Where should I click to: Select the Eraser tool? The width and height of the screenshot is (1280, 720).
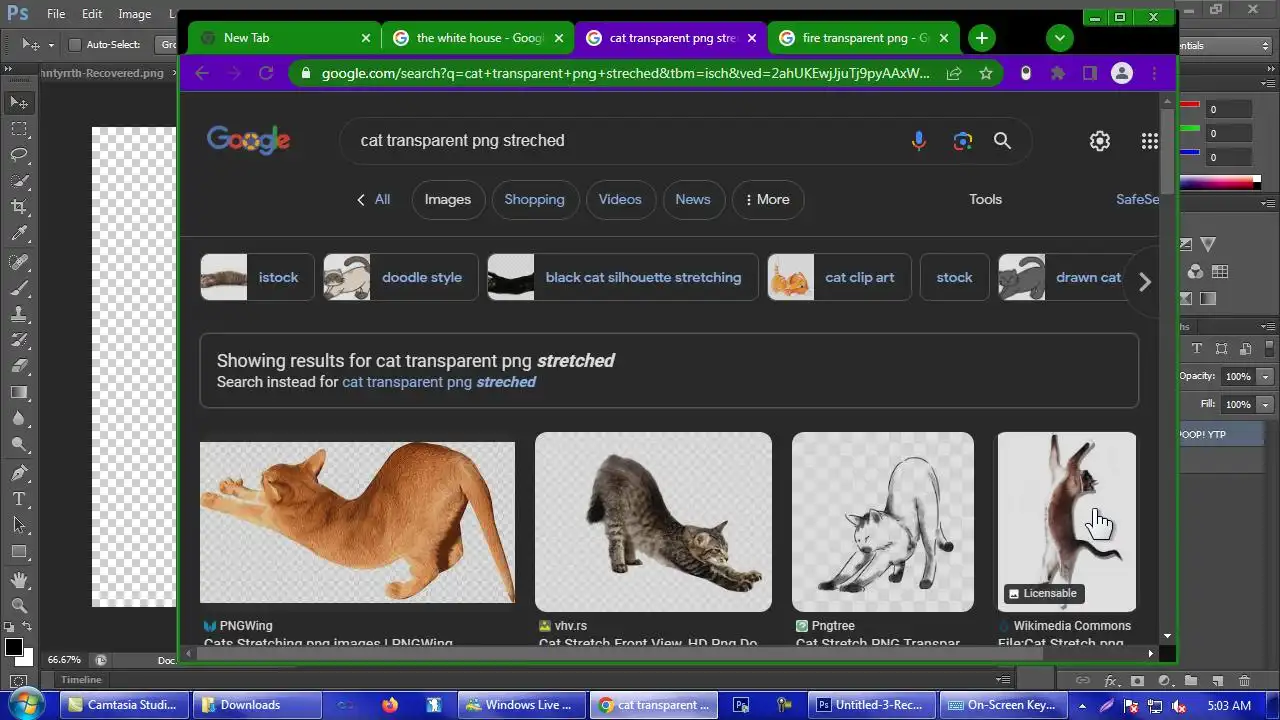[19, 366]
